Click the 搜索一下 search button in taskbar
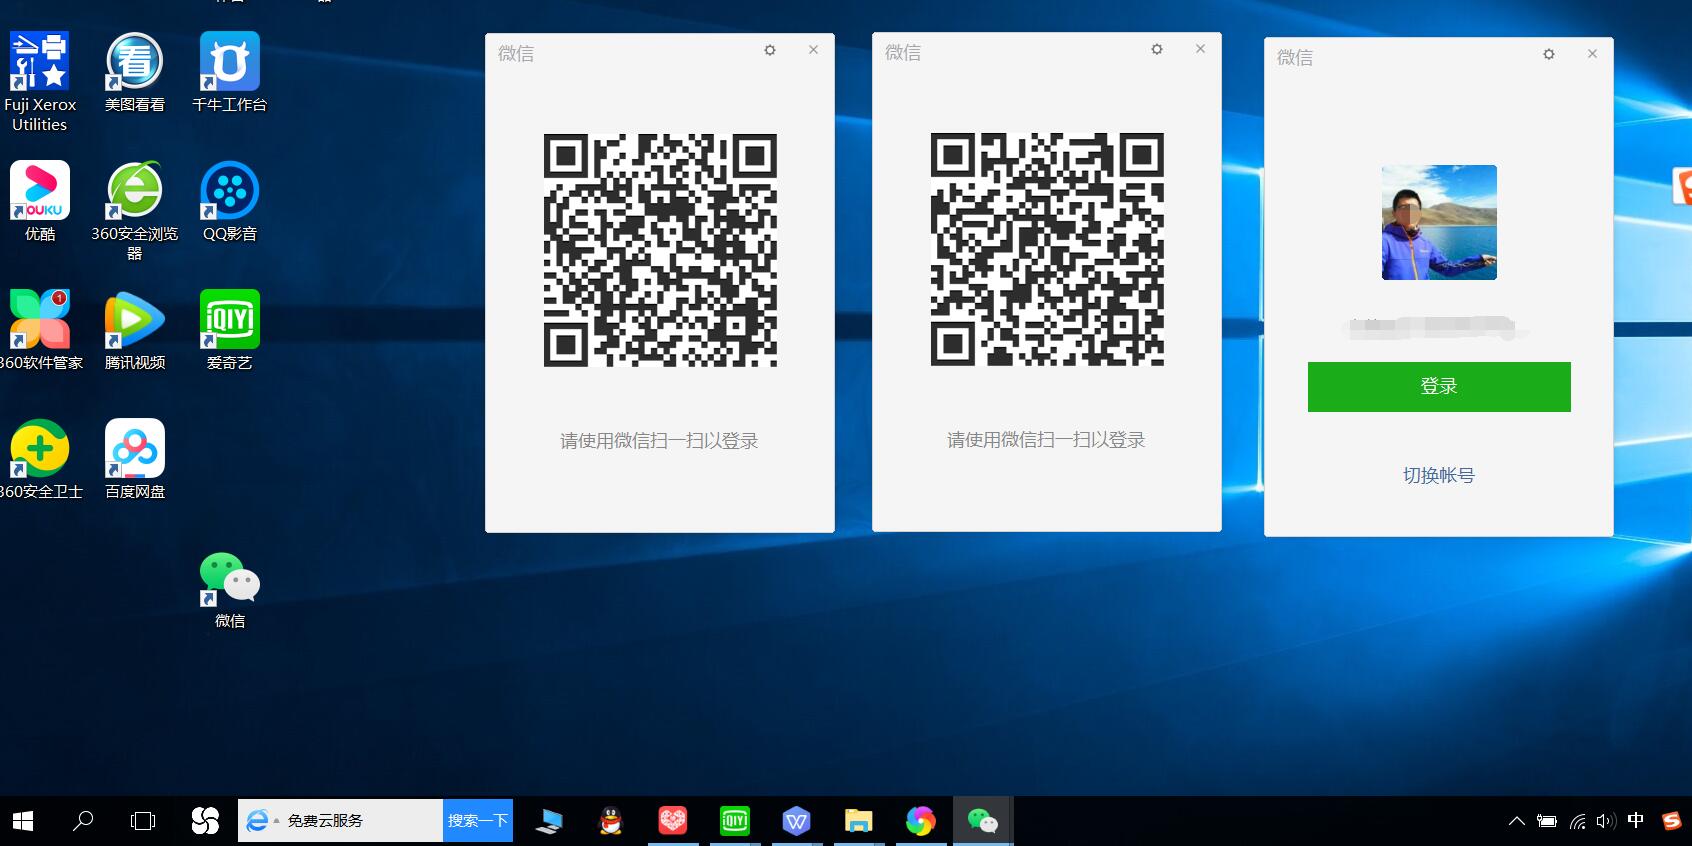The image size is (1692, 846). [478, 821]
